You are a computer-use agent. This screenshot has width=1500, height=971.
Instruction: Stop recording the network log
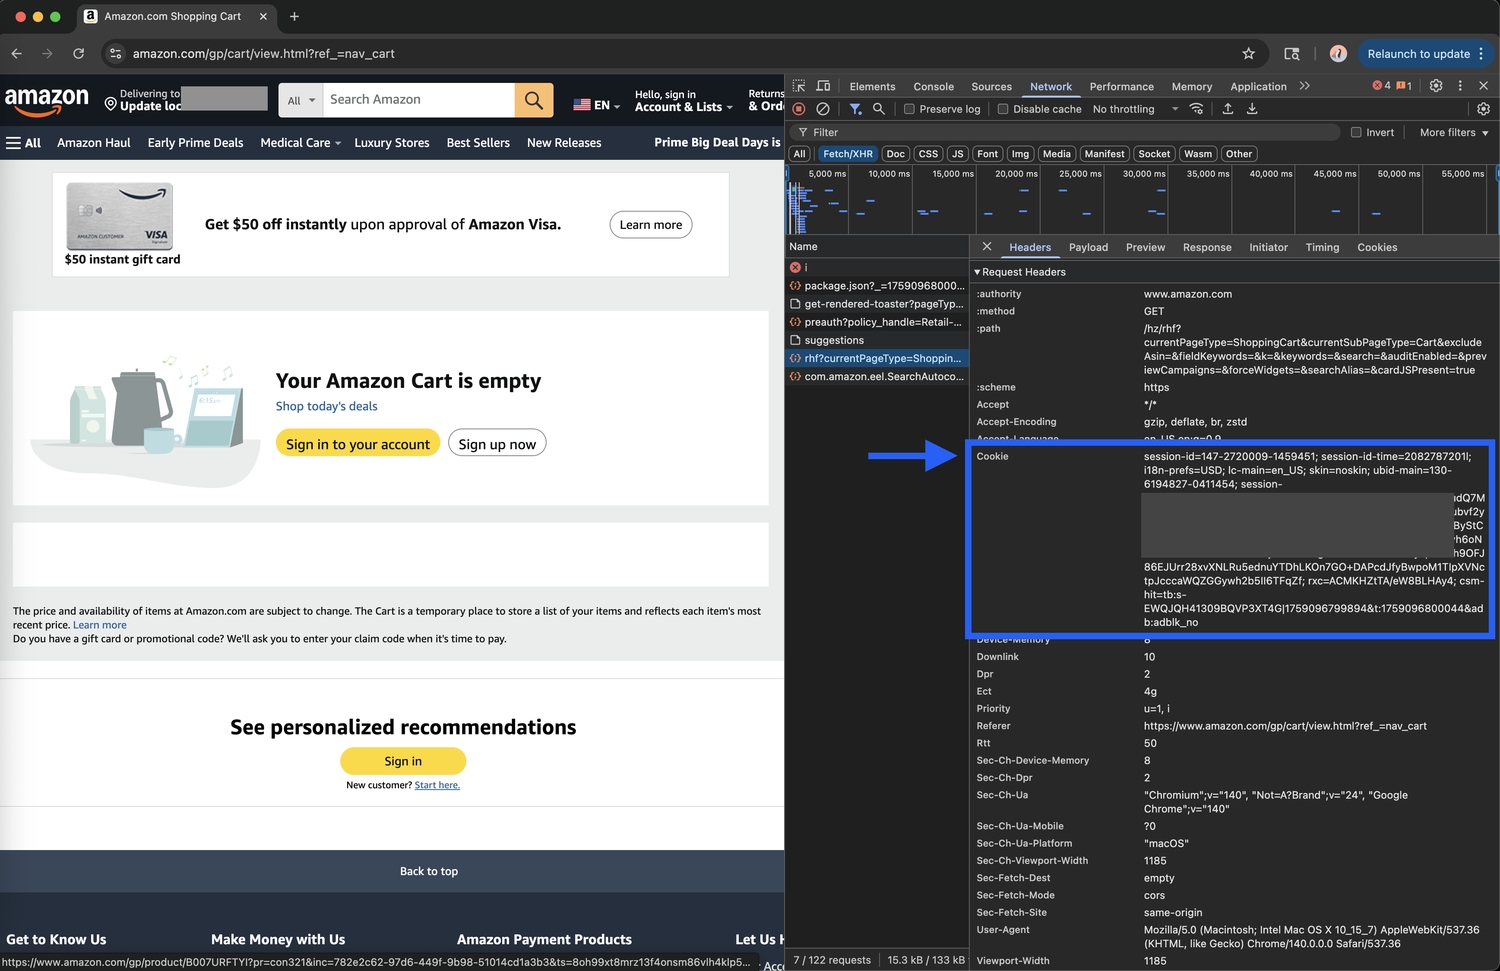(799, 109)
